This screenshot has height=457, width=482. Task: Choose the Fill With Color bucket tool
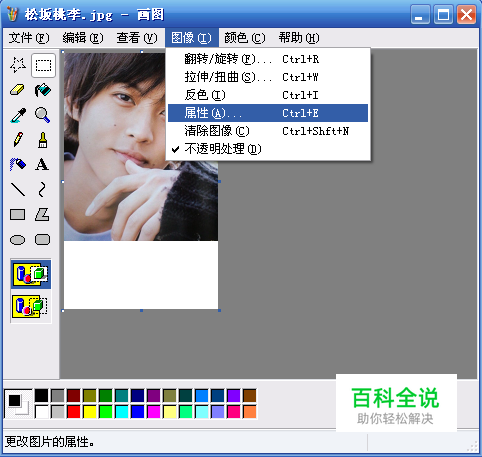click(x=43, y=90)
